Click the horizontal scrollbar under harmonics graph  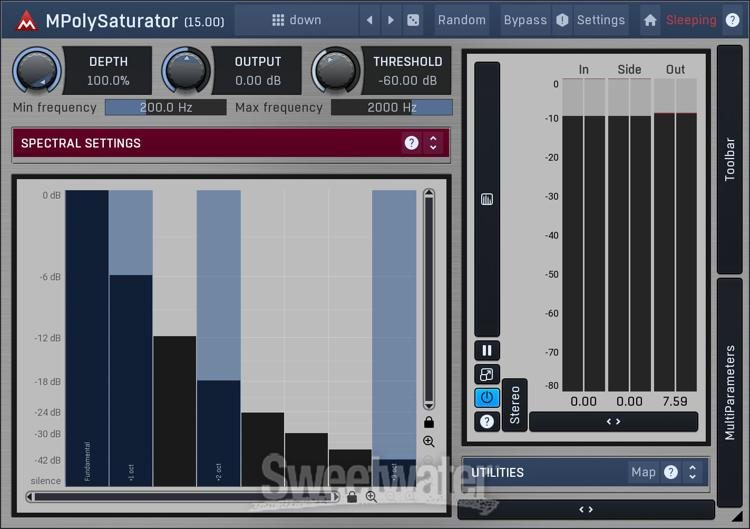coord(183,497)
